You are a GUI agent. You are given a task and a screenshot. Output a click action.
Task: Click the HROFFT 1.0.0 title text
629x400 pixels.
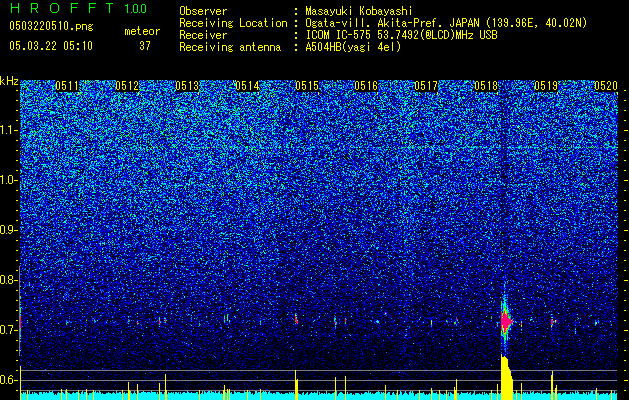[x=78, y=8]
